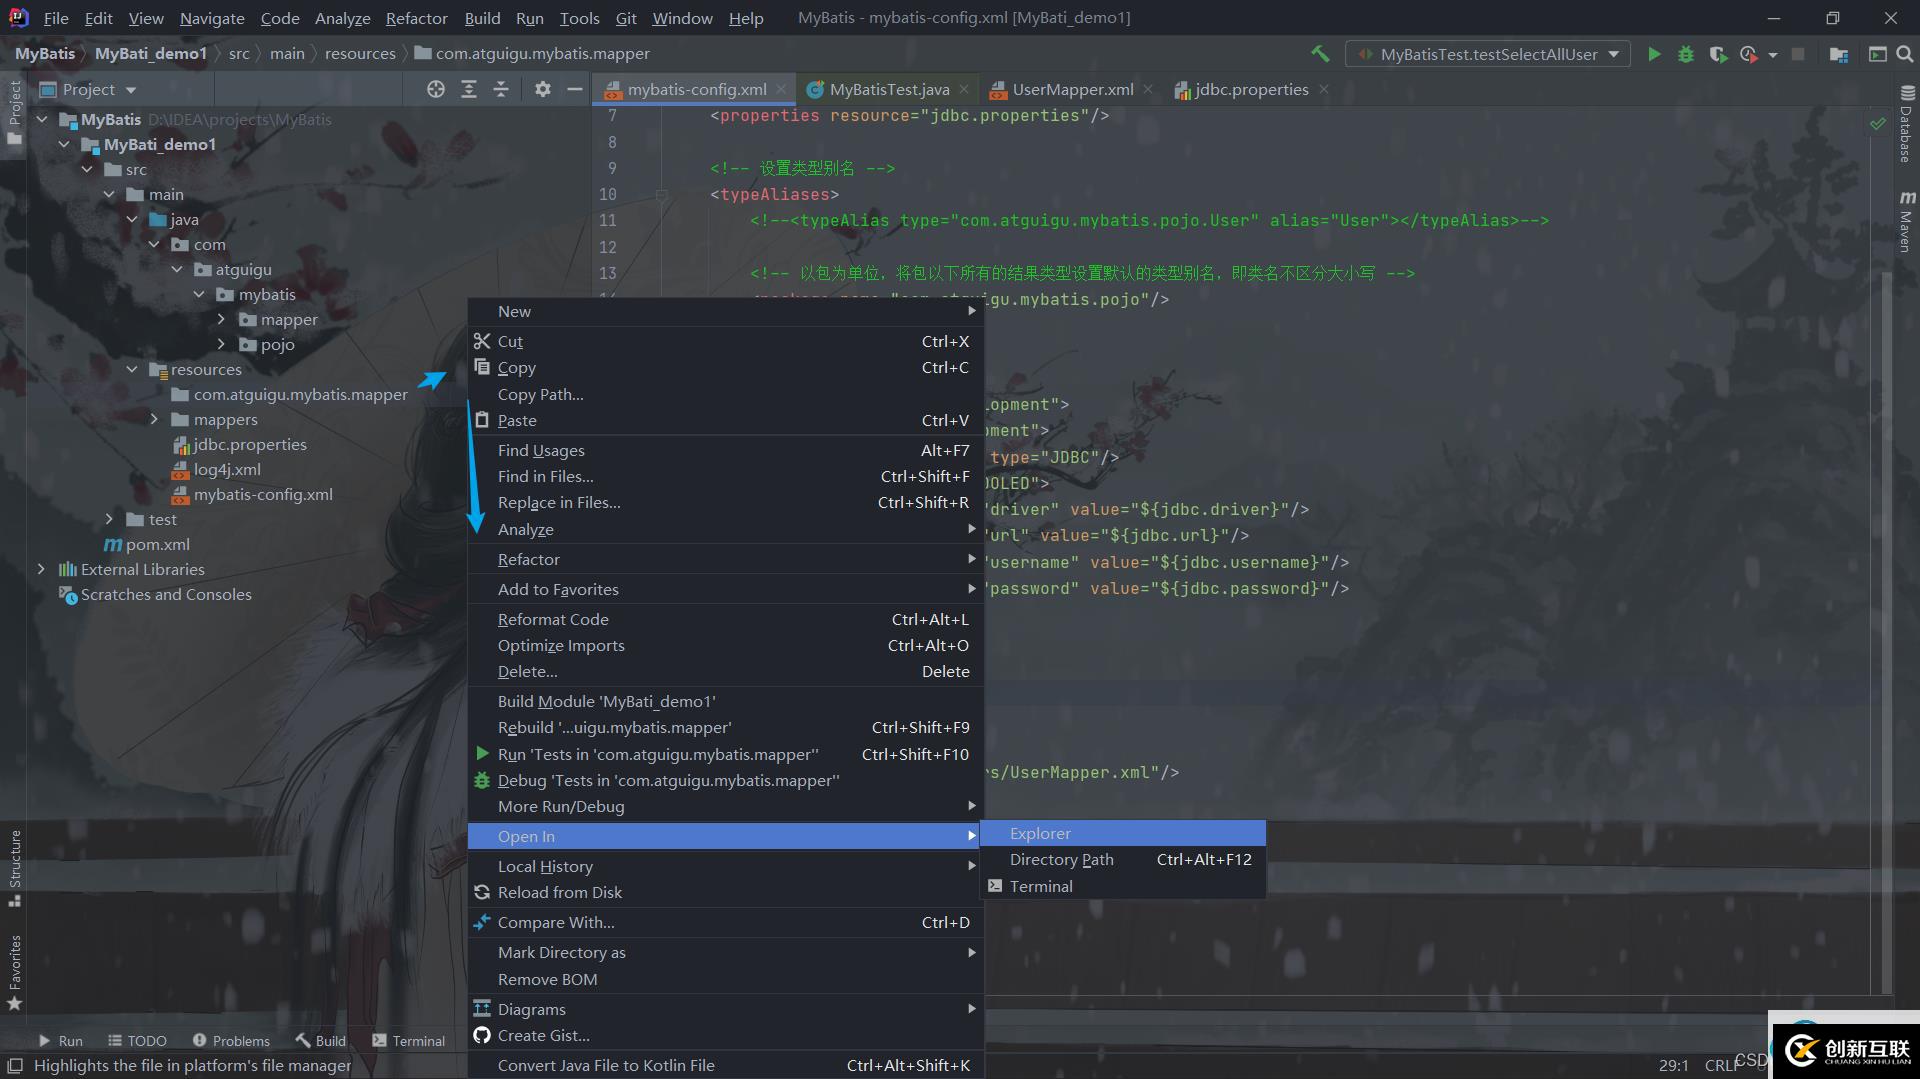Run with coverage shield icon
This screenshot has height=1079, width=1920.
[1718, 54]
